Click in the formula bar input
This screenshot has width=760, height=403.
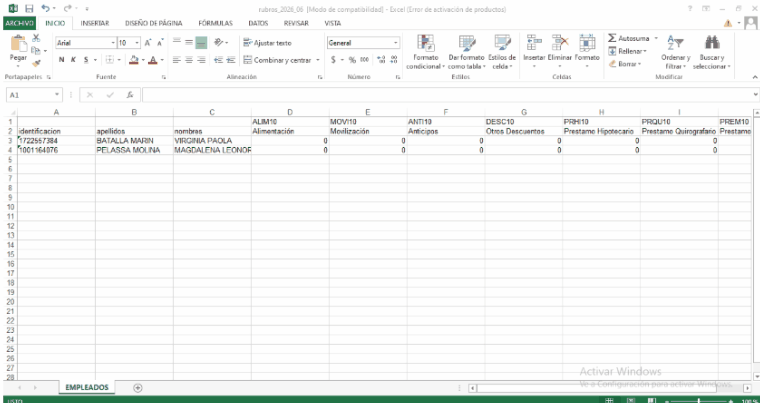pos(448,95)
